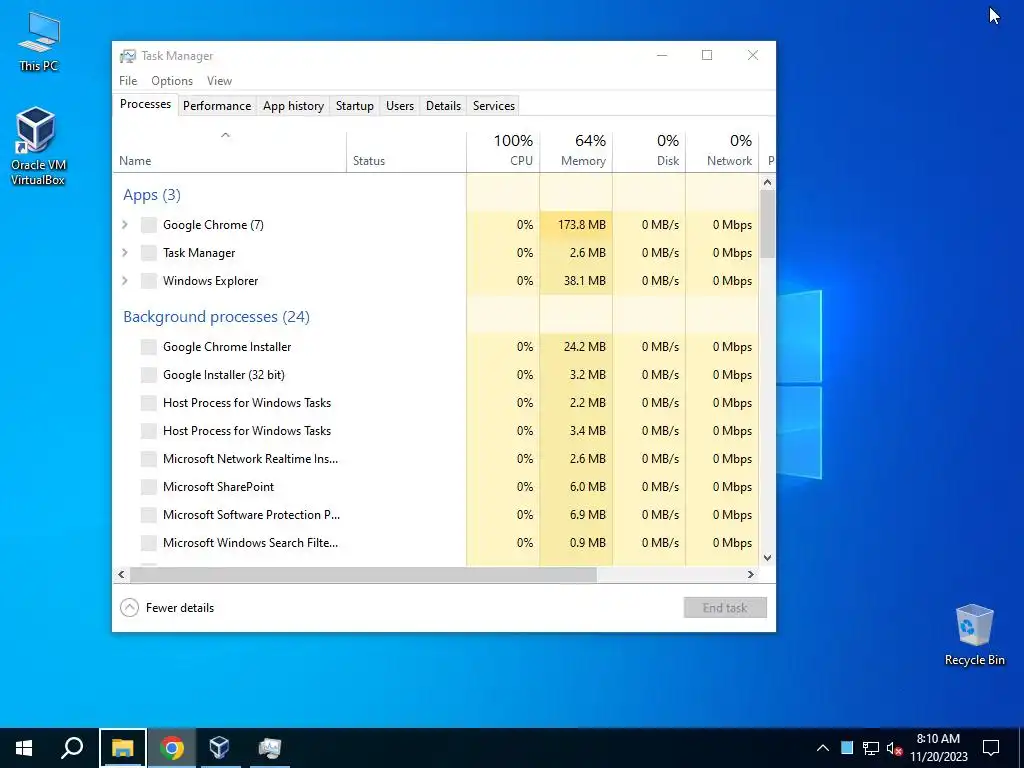Screen dimensions: 1024x768
Task: Click the Task Manager title bar icon
Action: click(x=127, y=56)
